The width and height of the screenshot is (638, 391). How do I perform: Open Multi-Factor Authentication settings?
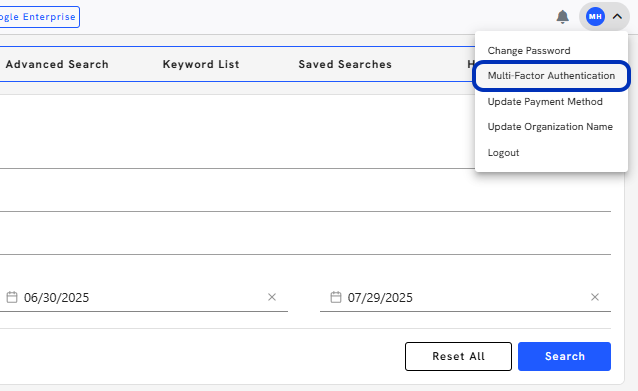tap(551, 76)
